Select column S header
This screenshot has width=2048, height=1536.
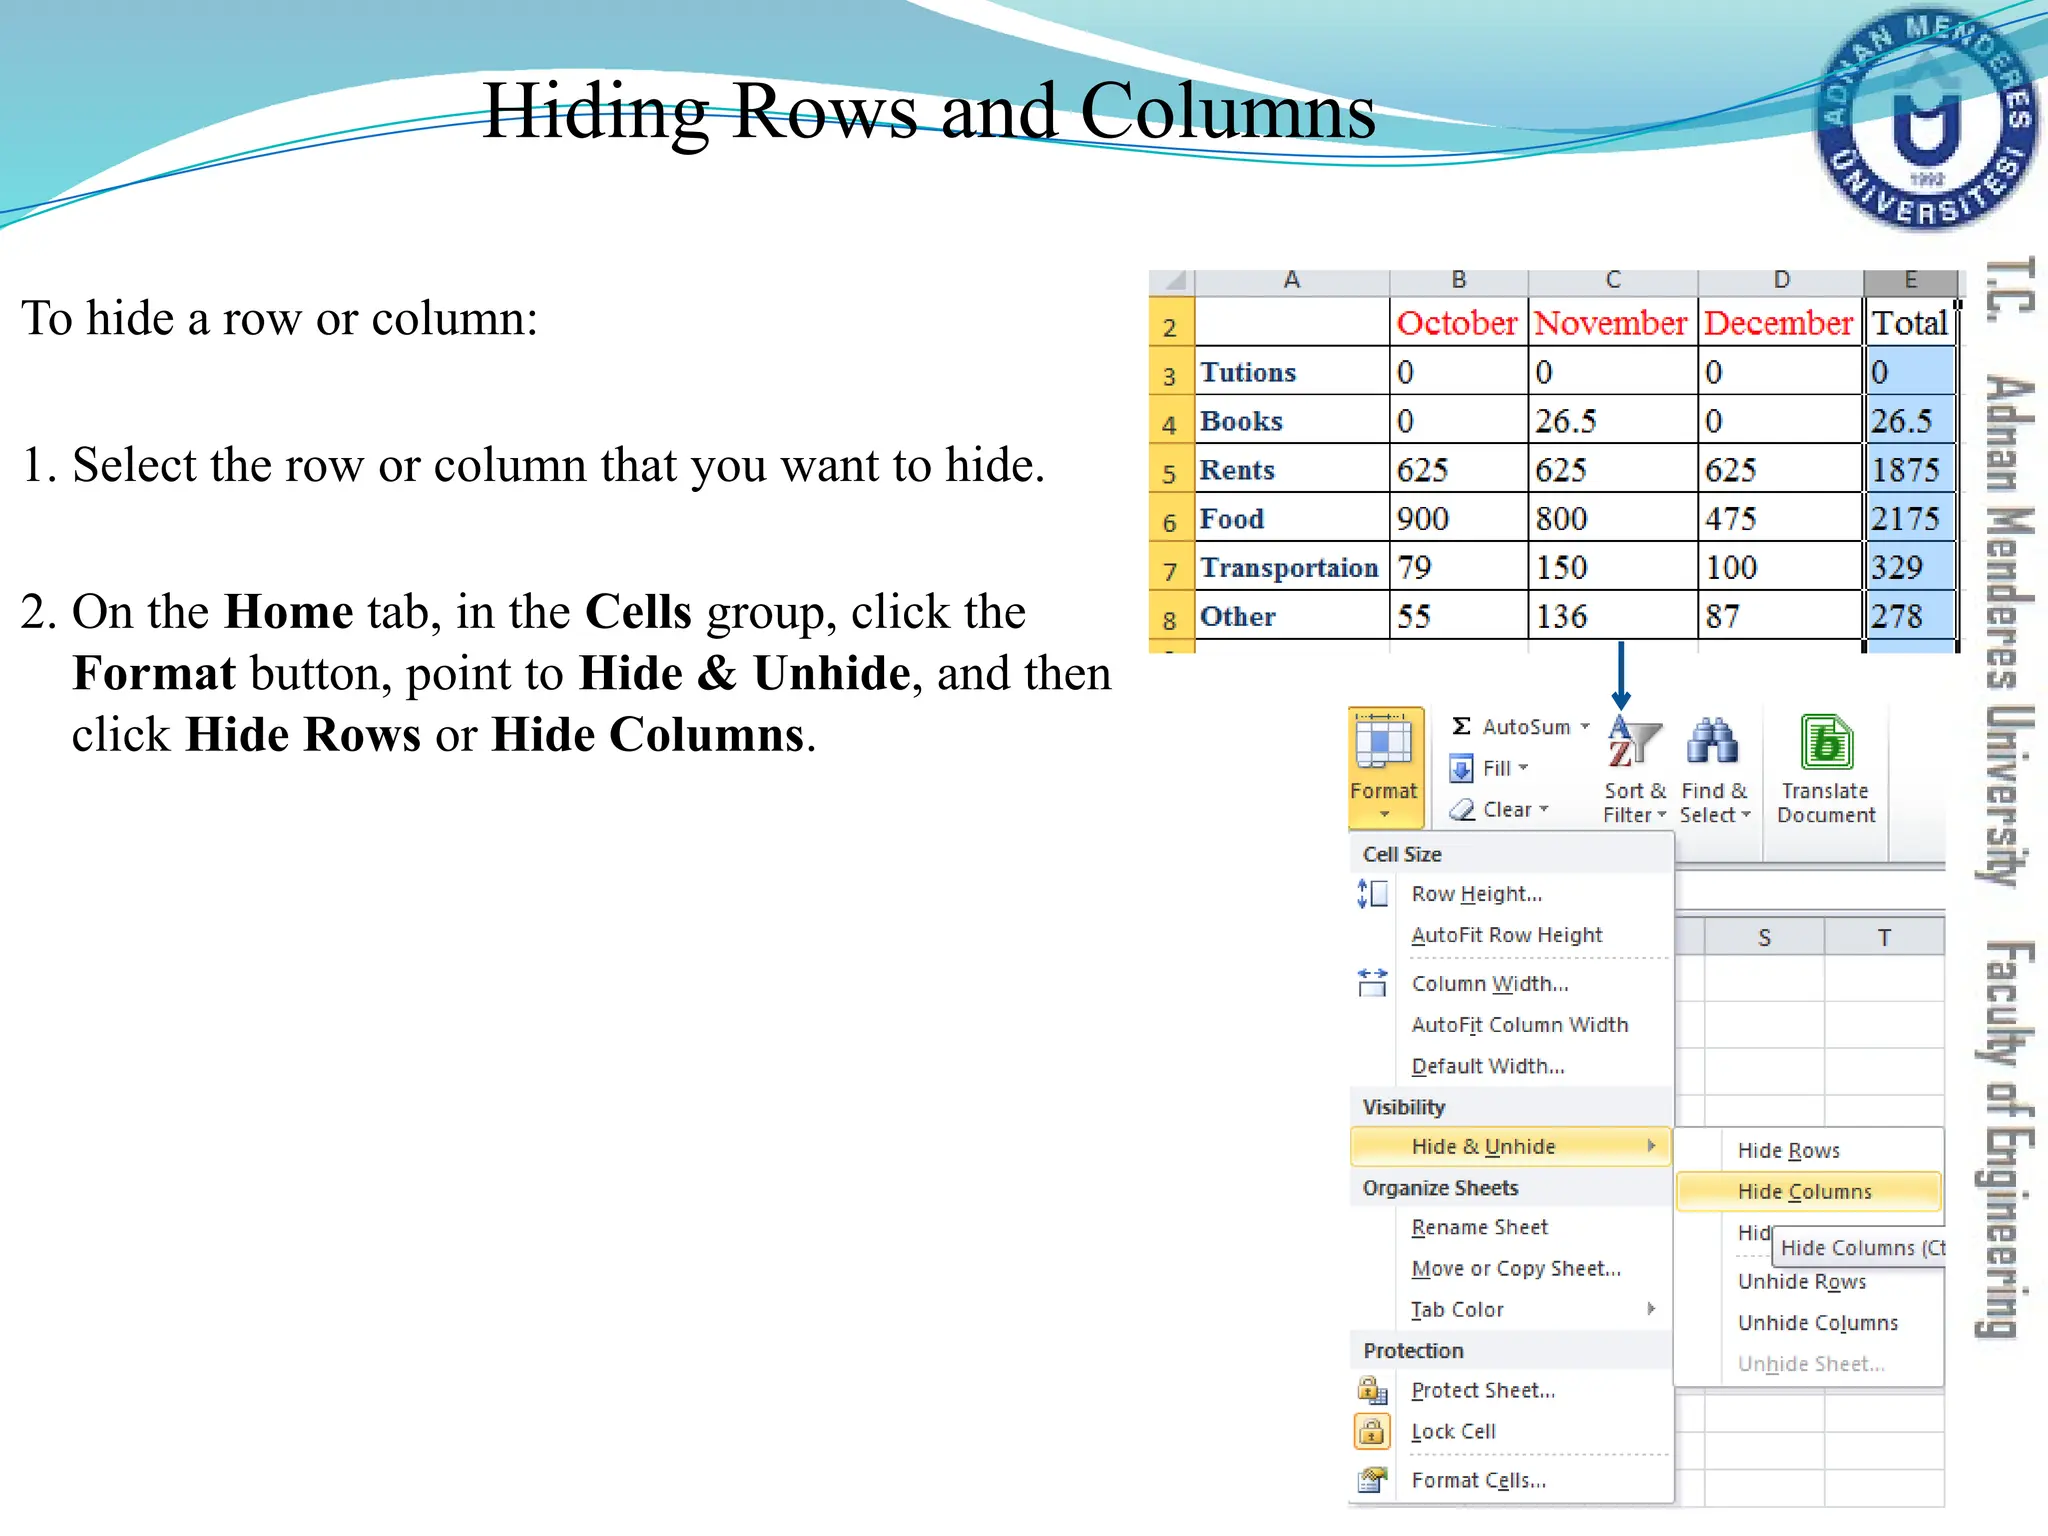point(1764,937)
